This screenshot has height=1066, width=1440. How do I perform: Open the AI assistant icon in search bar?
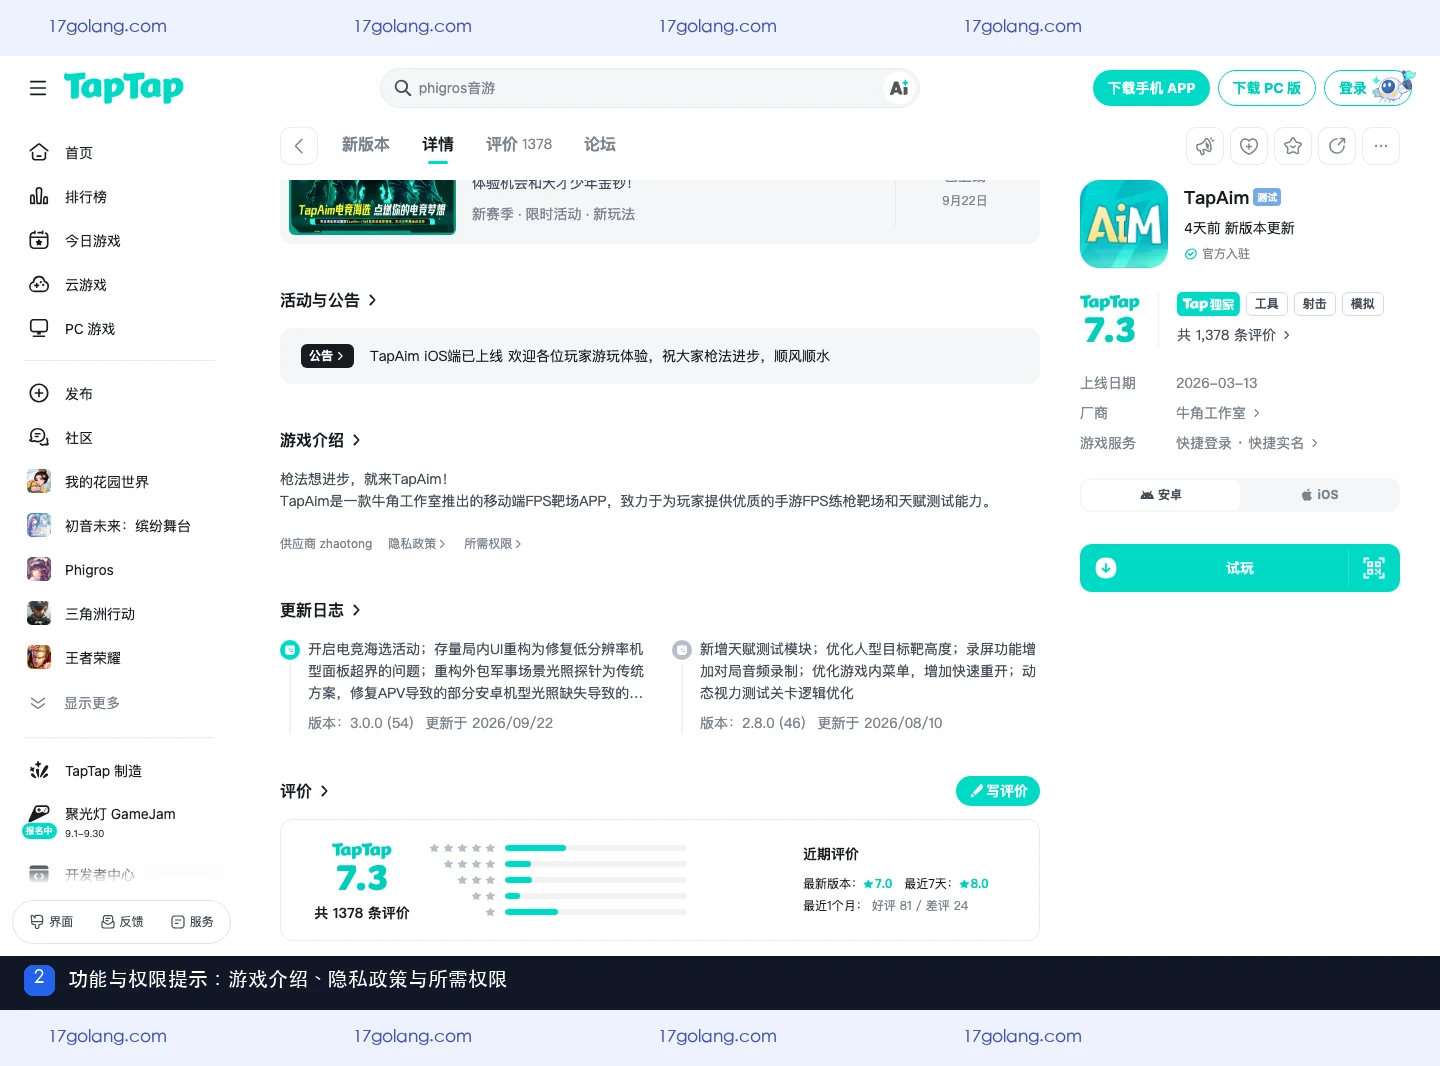click(899, 88)
